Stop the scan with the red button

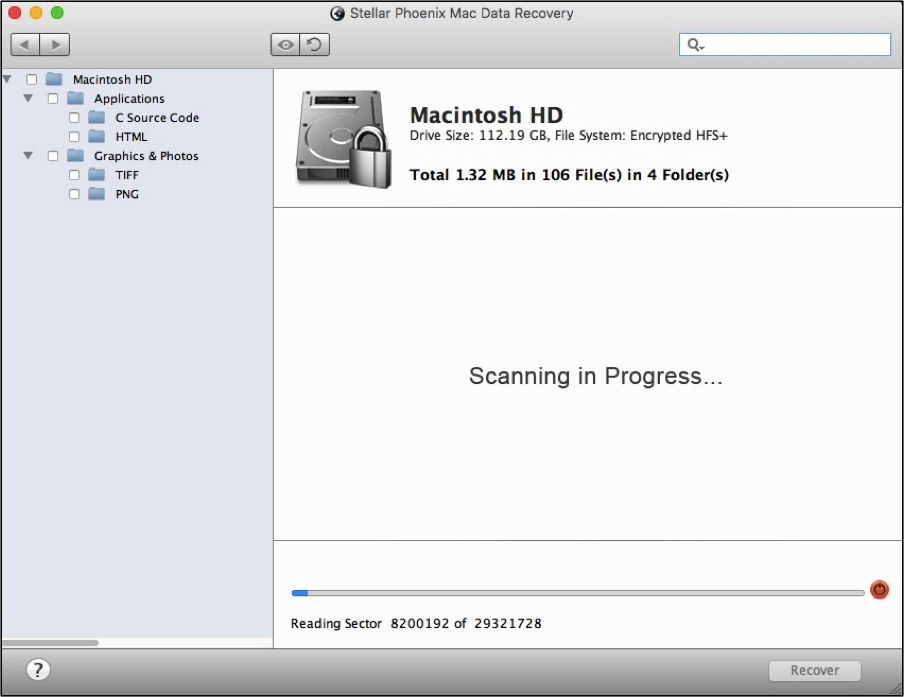(879, 589)
